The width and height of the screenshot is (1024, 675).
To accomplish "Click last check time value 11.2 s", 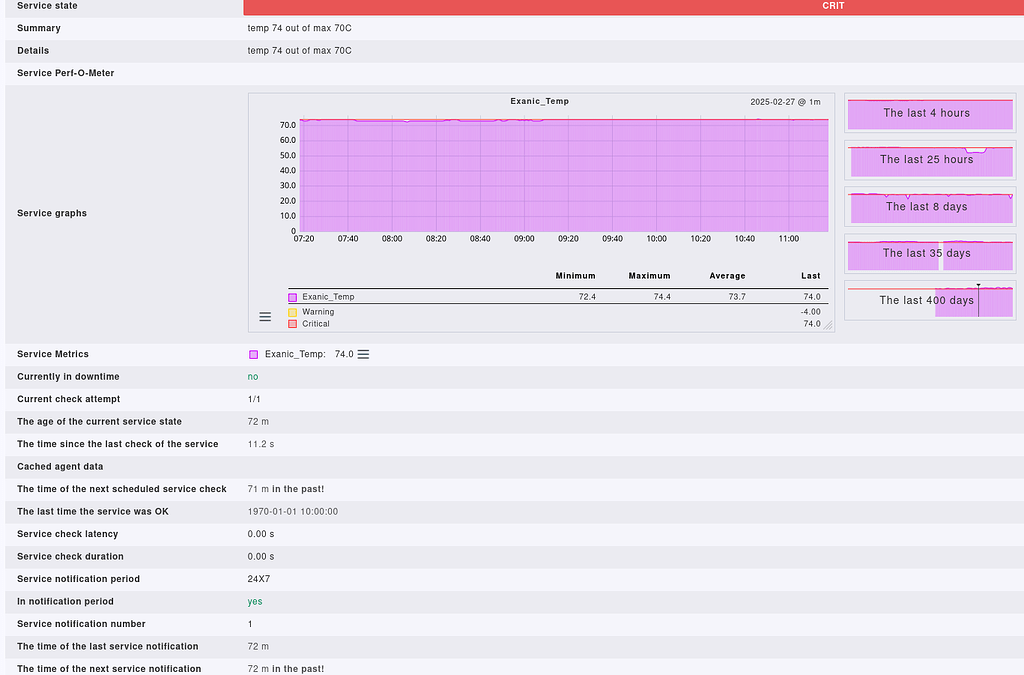I will click(x=261, y=445).
